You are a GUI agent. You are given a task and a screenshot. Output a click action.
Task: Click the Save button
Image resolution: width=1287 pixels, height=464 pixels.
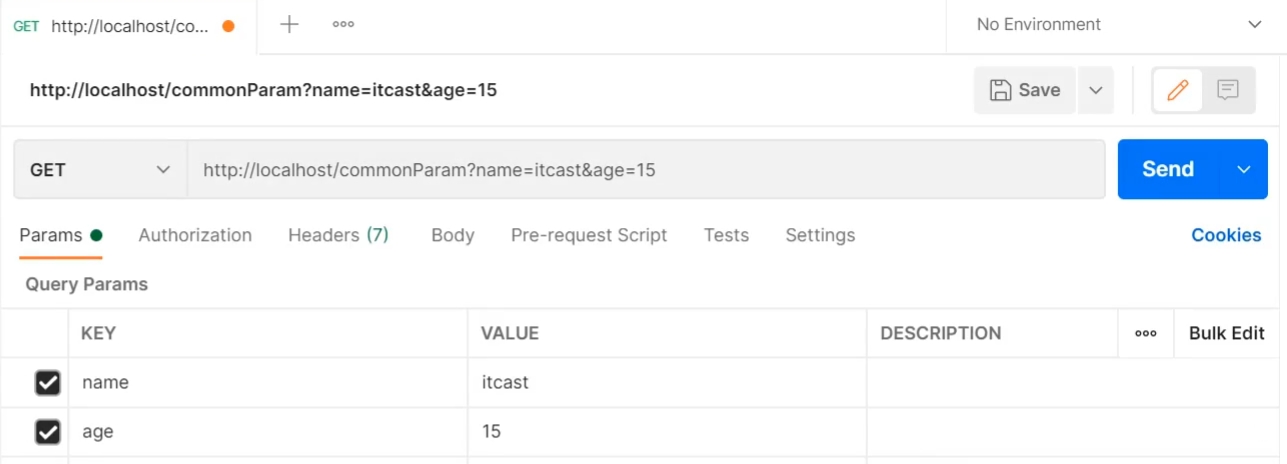point(1025,90)
